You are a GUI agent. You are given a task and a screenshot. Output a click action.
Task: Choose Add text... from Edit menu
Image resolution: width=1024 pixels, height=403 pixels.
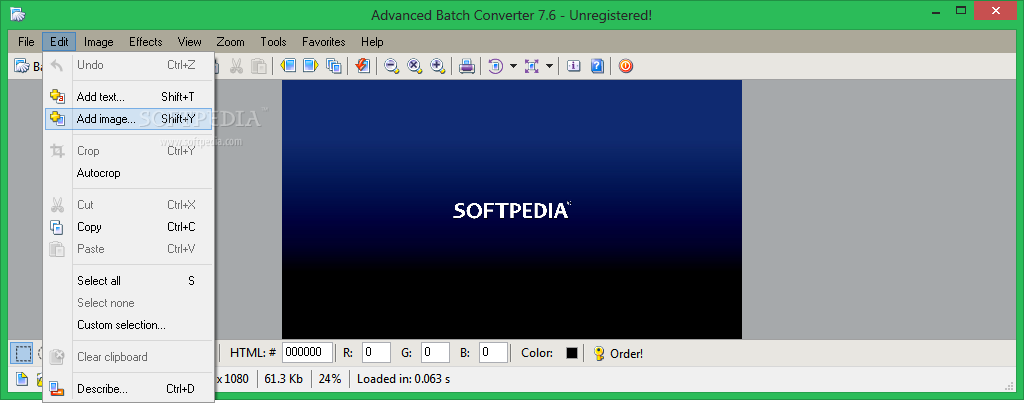(x=129, y=97)
